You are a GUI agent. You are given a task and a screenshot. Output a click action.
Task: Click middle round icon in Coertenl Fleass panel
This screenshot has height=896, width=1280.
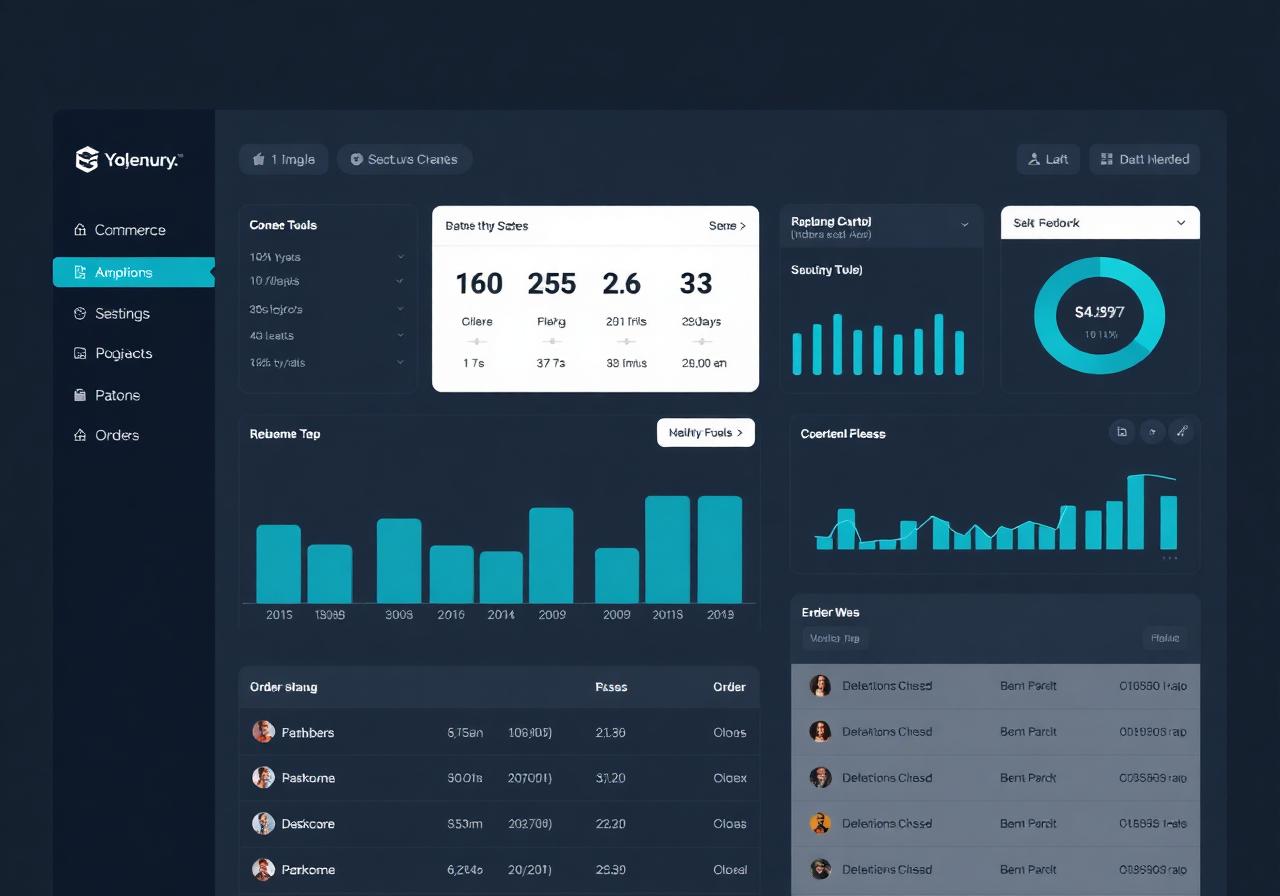coord(1152,432)
